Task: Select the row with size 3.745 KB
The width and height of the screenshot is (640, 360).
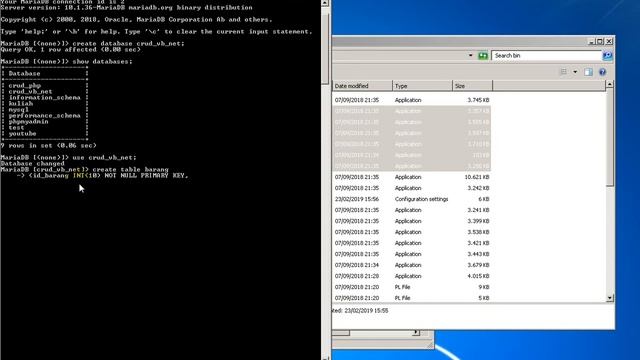Action: [x=412, y=100]
